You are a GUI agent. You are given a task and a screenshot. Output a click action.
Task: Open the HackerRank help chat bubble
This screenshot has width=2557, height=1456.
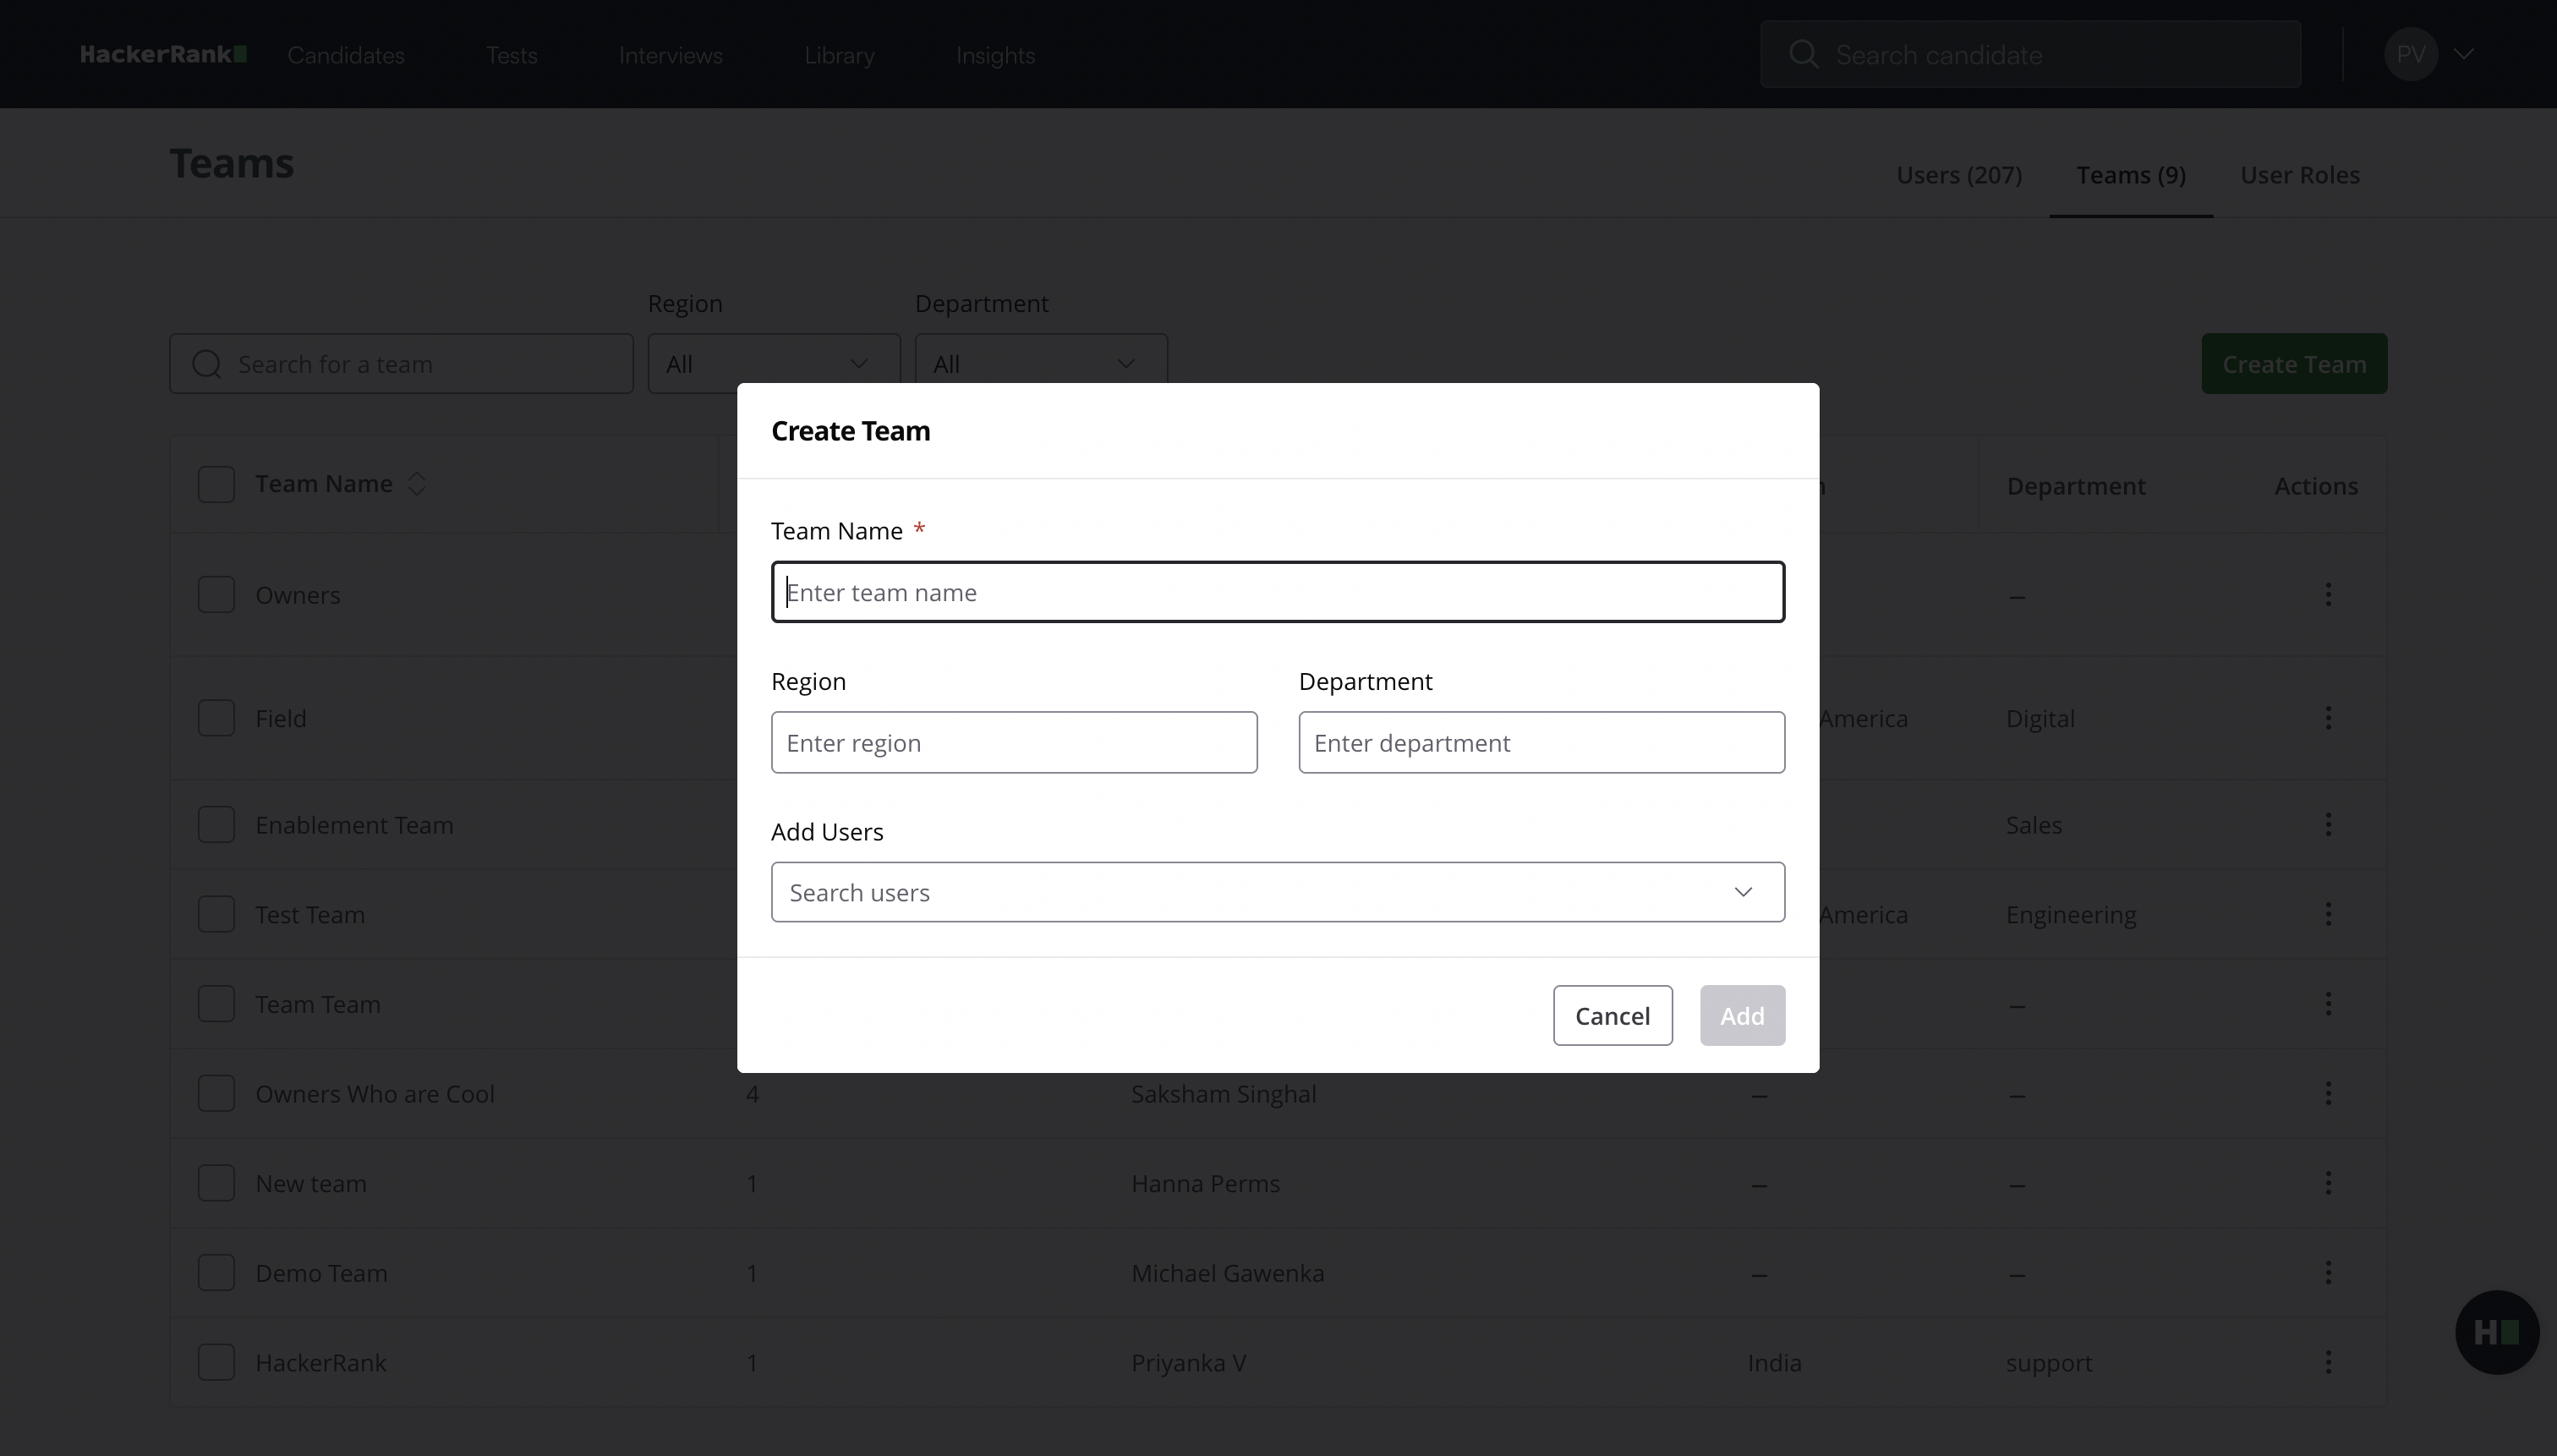[2496, 1332]
